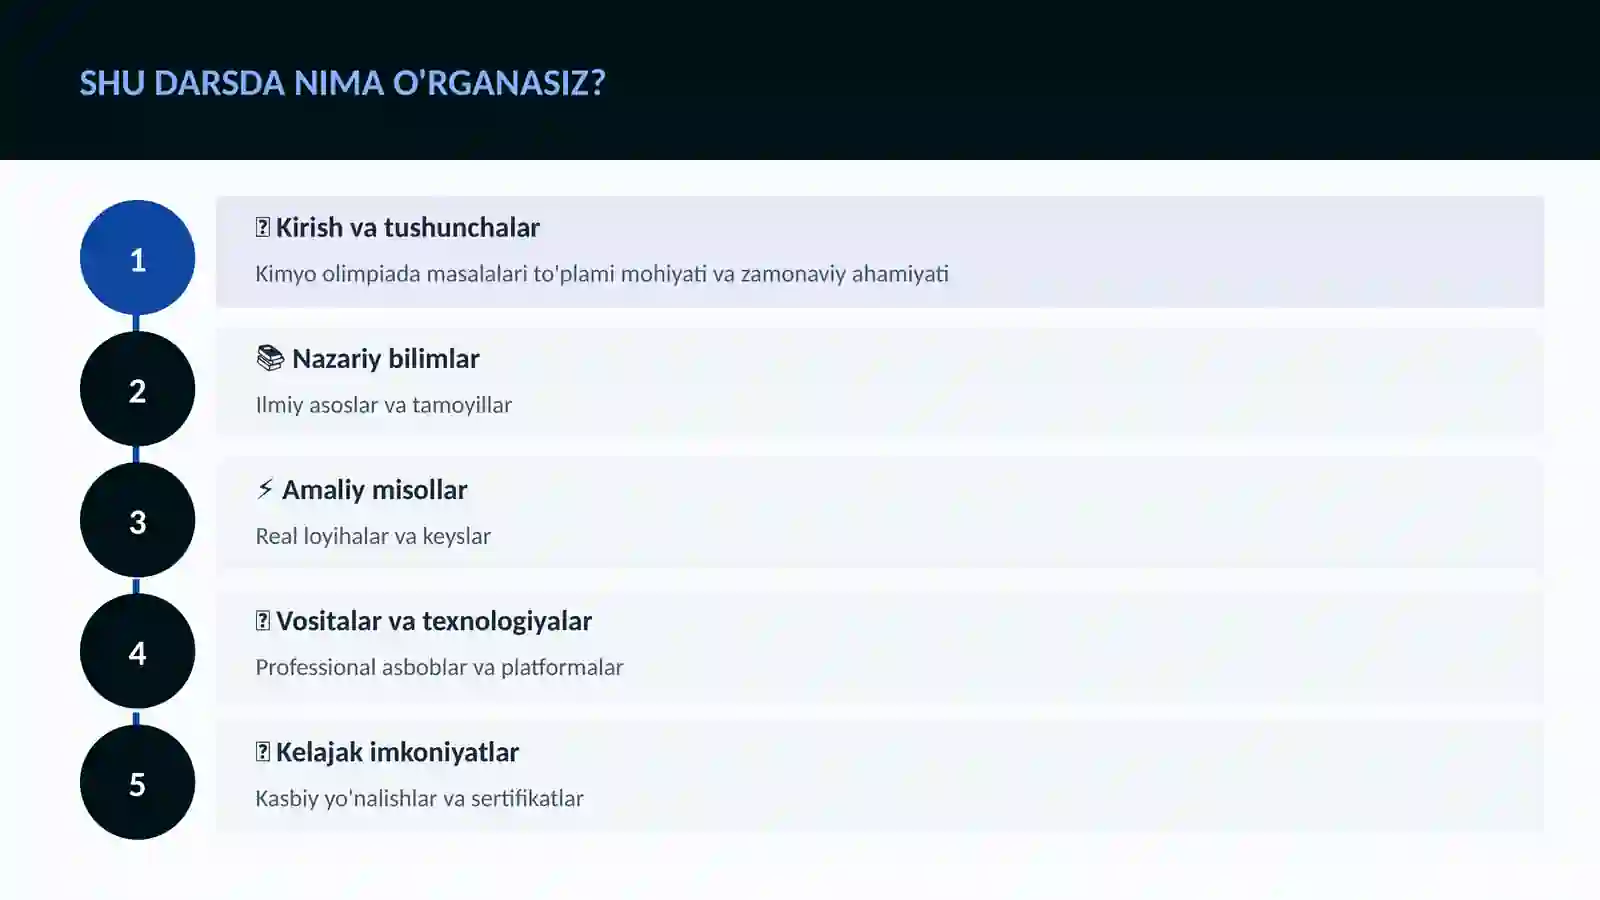Click the icon before Vositalar va texnologiyalar

point(263,621)
